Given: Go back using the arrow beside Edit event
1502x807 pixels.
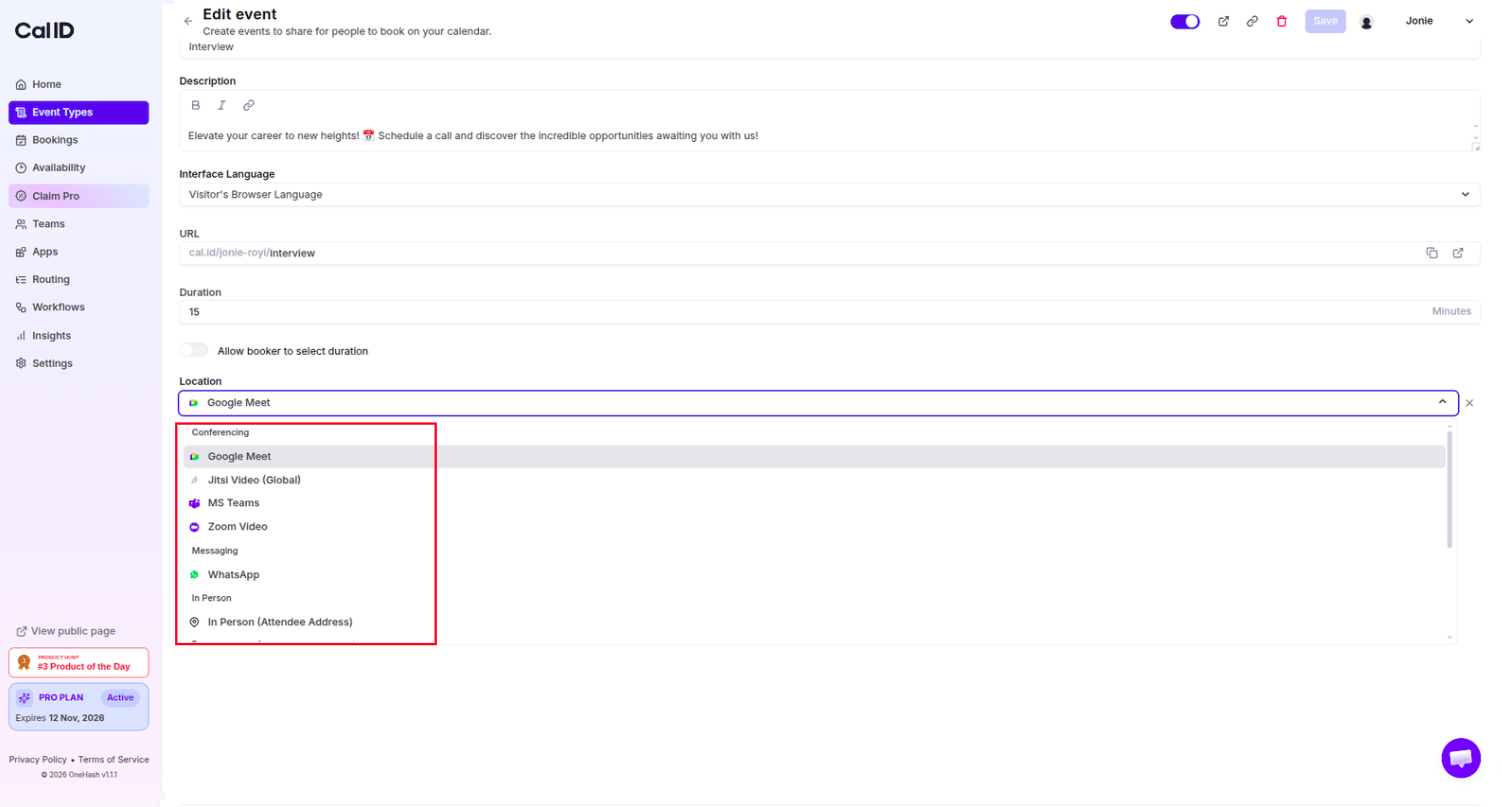Looking at the screenshot, I should pyautogui.click(x=188, y=21).
